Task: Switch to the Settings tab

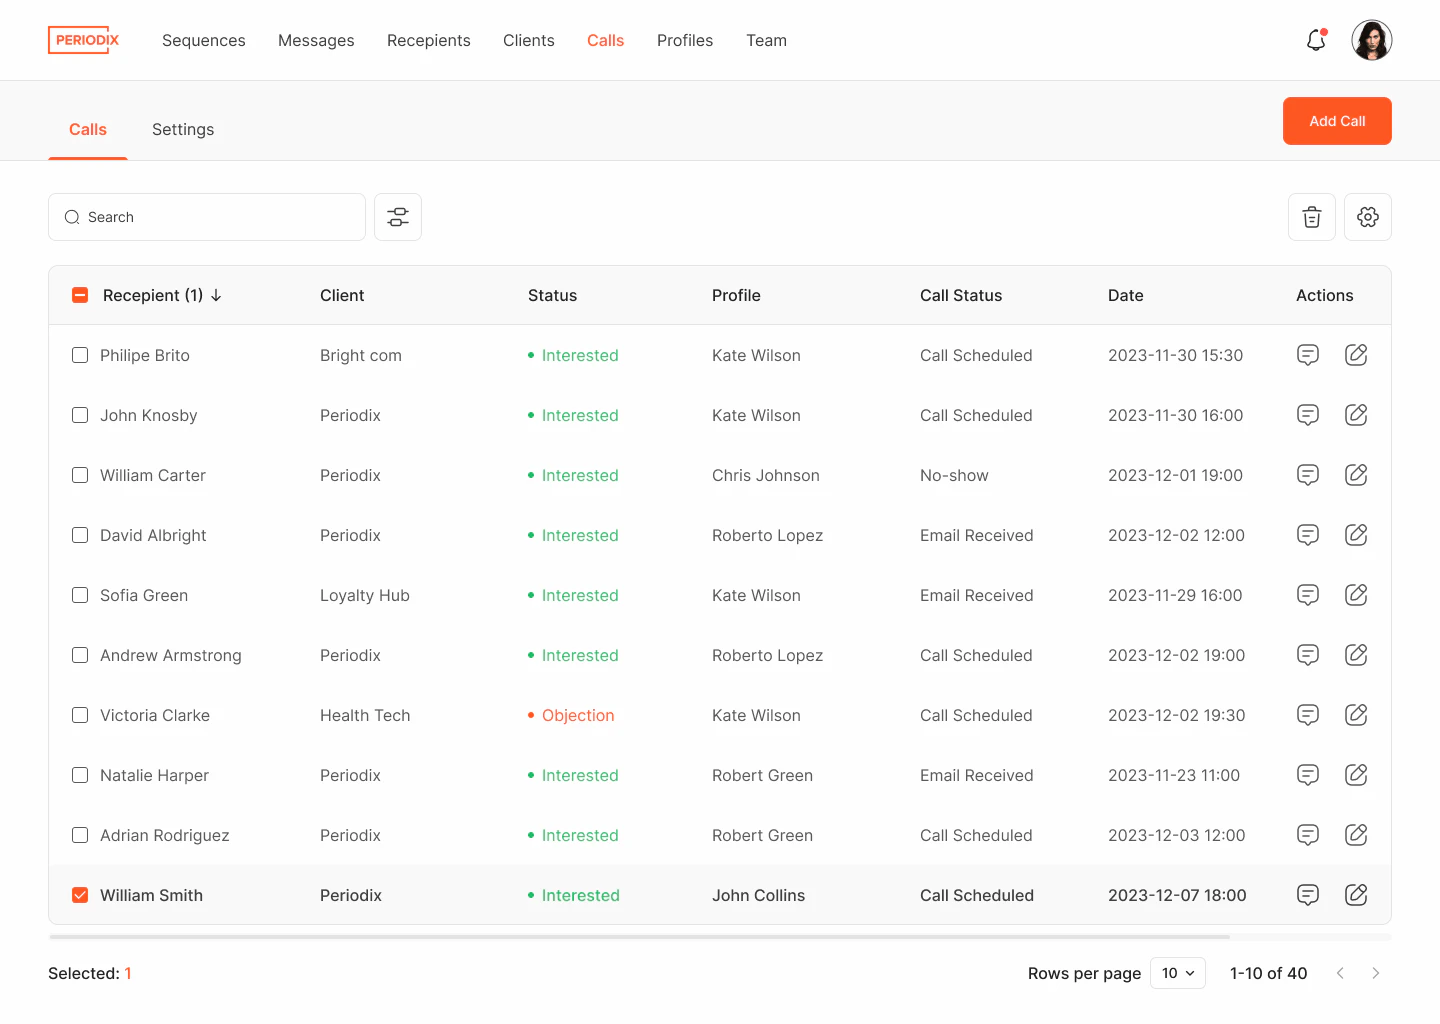Action: 183,129
